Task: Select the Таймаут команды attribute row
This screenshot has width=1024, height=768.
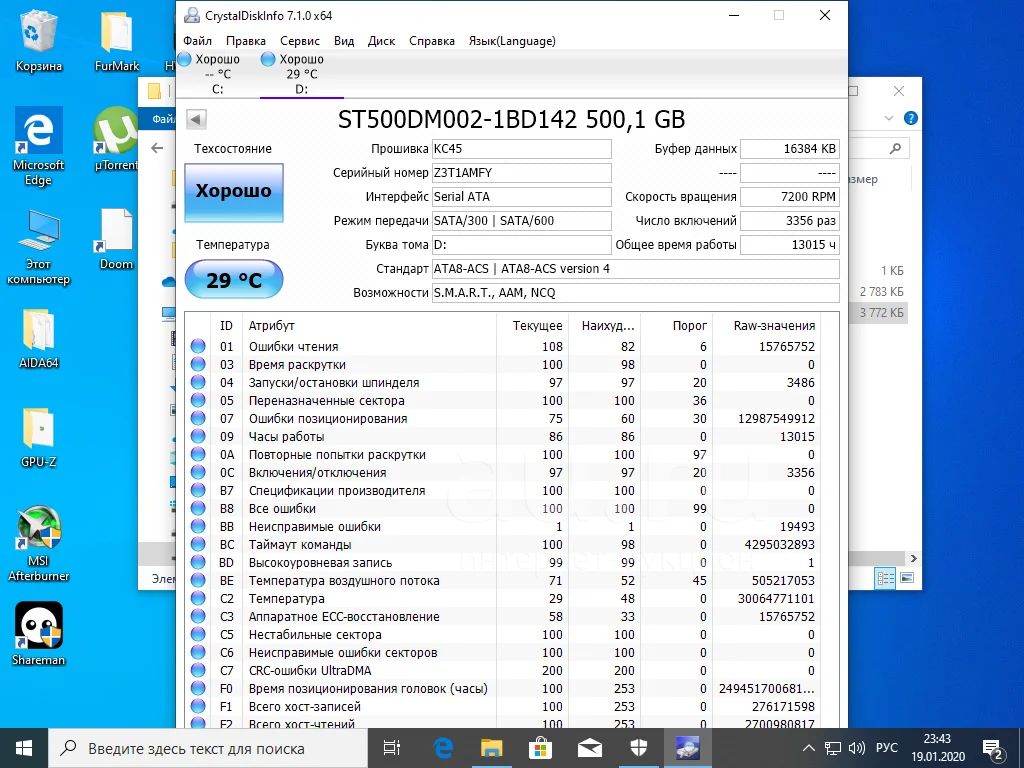Action: pyautogui.click(x=503, y=545)
